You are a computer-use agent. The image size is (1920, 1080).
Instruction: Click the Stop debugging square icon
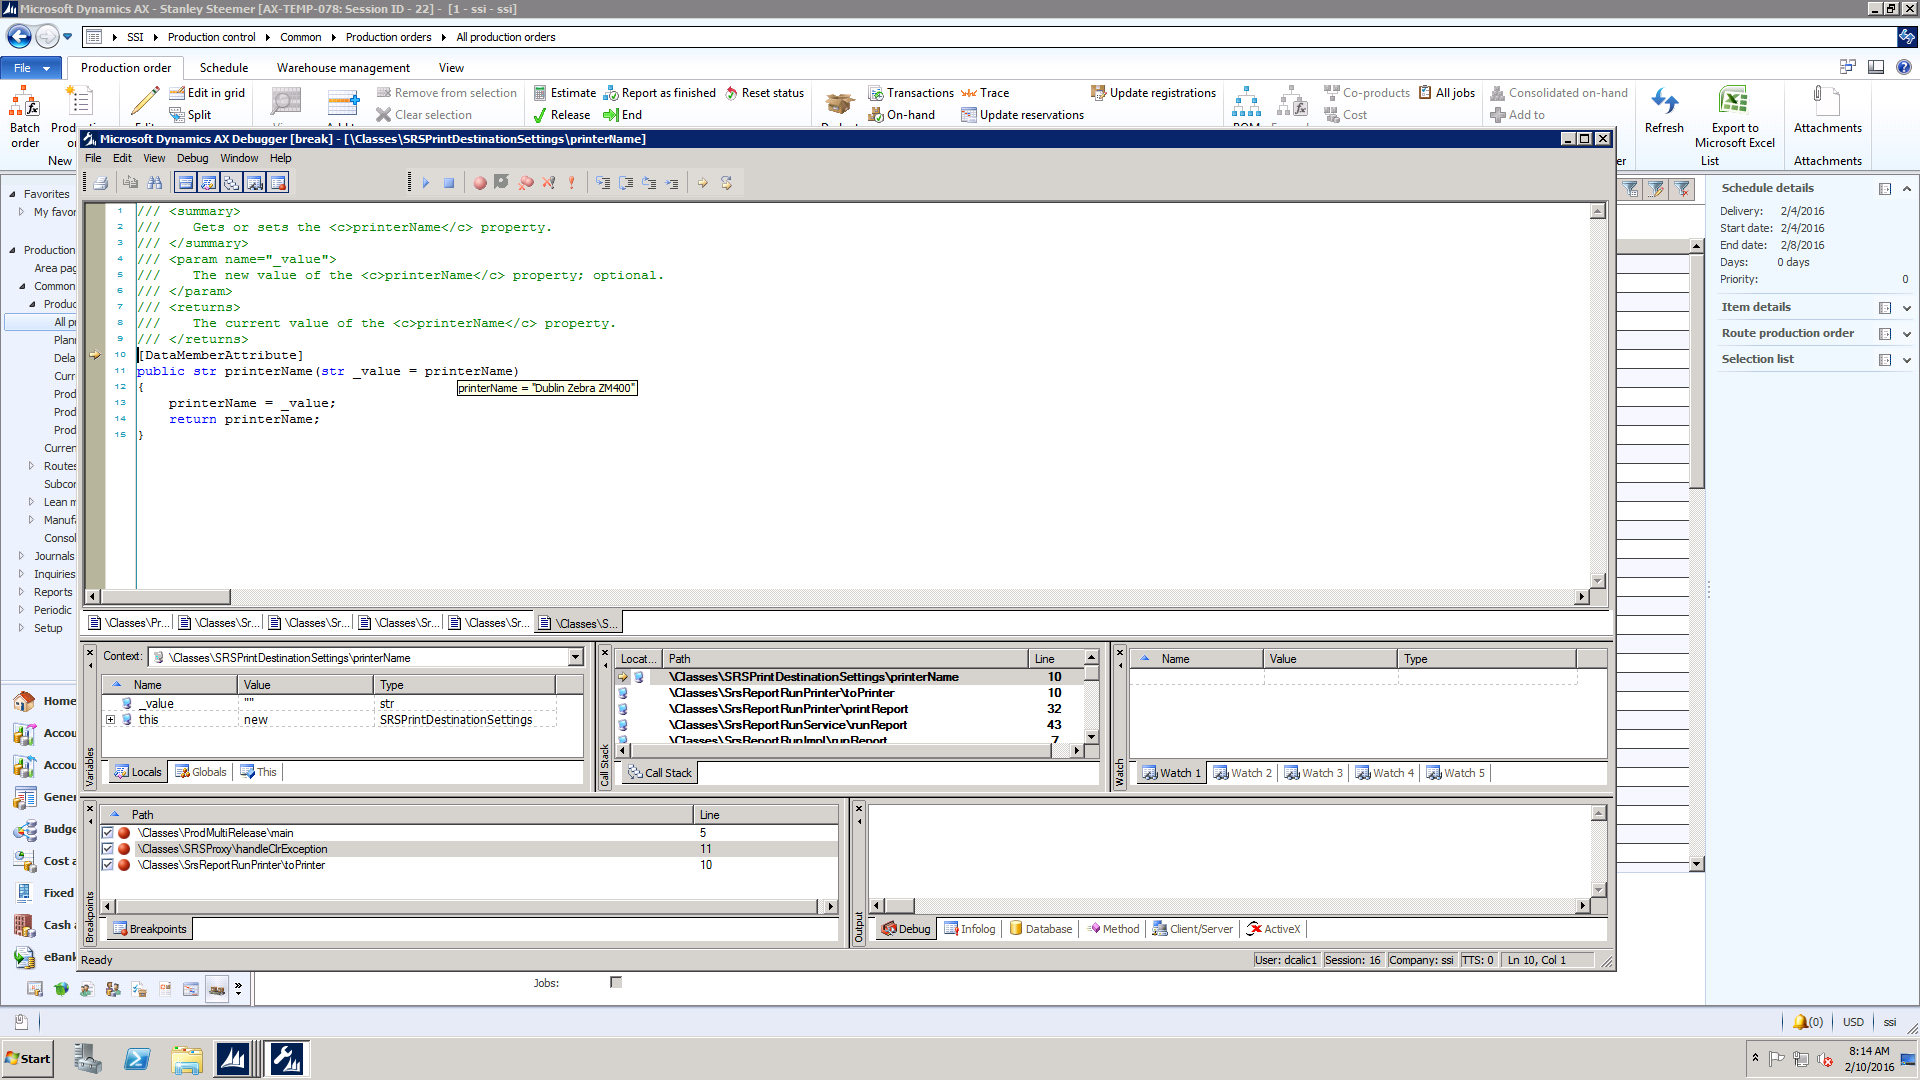point(449,183)
